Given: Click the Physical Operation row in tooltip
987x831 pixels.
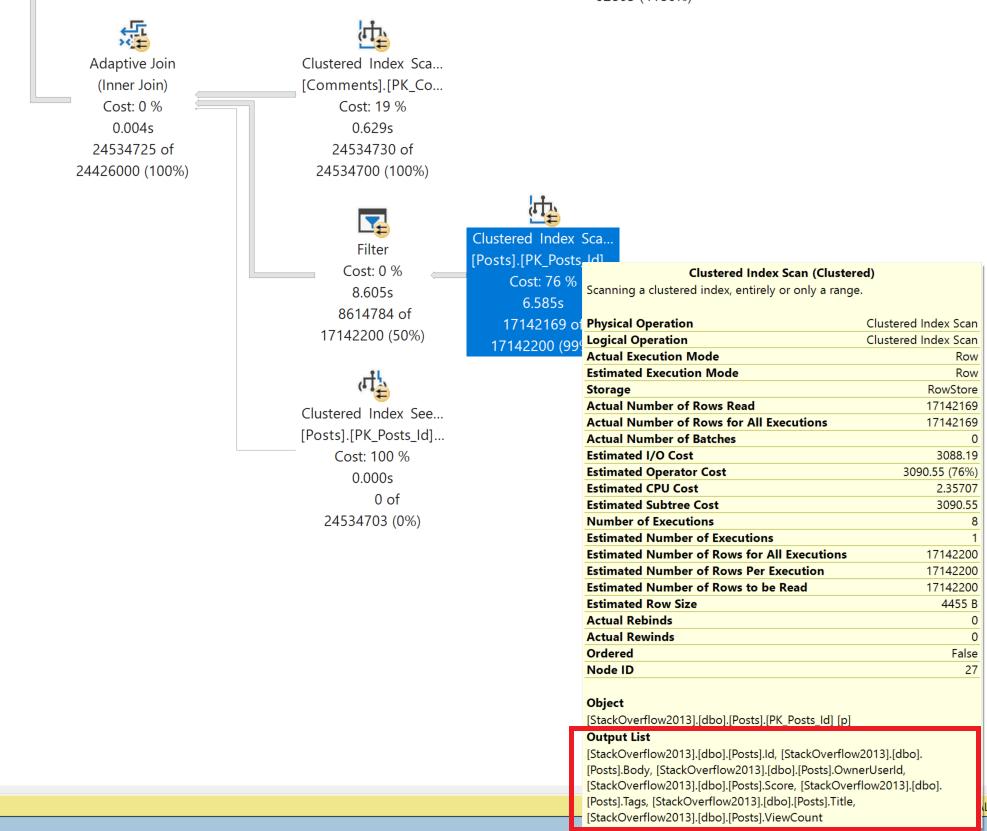Looking at the screenshot, I should 781,324.
